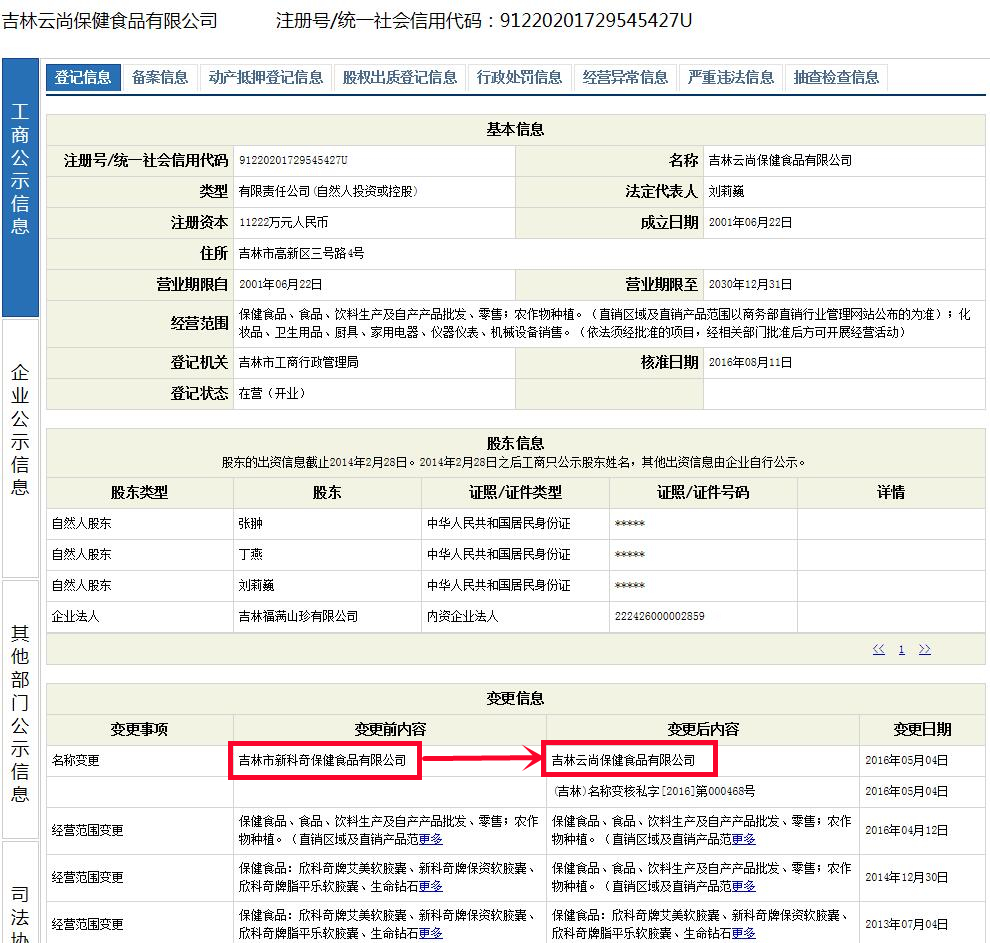Screen dimensions: 990x943
Task: Open the 行政处罚信息 tab
Action: click(520, 78)
